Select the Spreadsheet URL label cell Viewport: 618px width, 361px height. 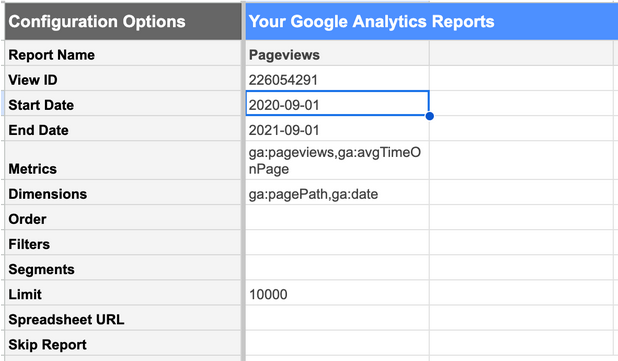pos(123,318)
